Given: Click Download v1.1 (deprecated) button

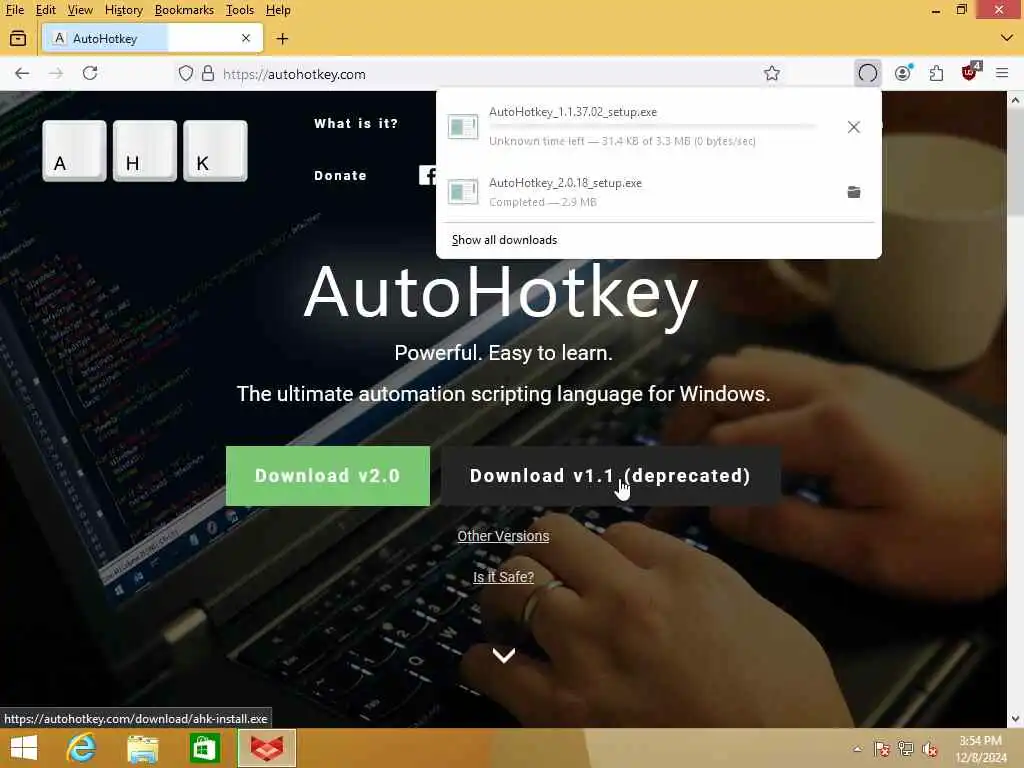Looking at the screenshot, I should pos(611,475).
